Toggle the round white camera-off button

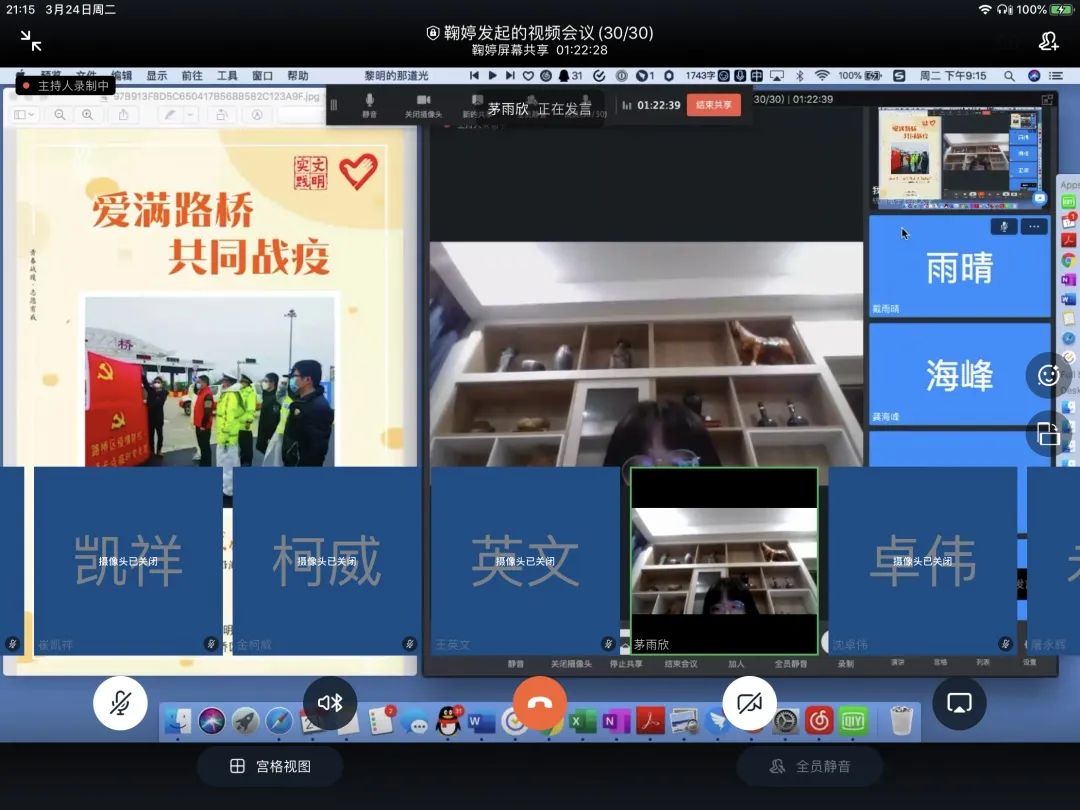tap(749, 703)
